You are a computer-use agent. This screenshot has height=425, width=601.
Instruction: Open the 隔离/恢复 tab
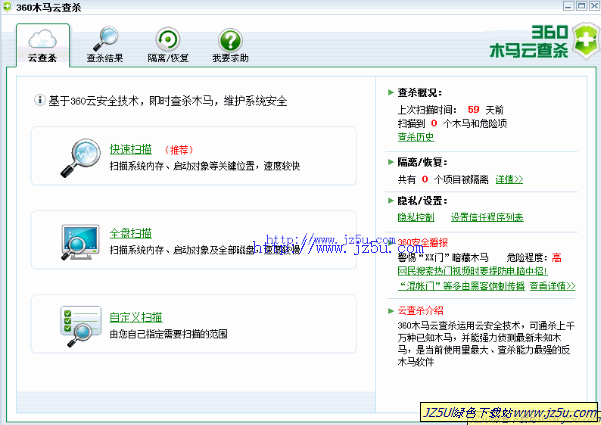coord(168,45)
